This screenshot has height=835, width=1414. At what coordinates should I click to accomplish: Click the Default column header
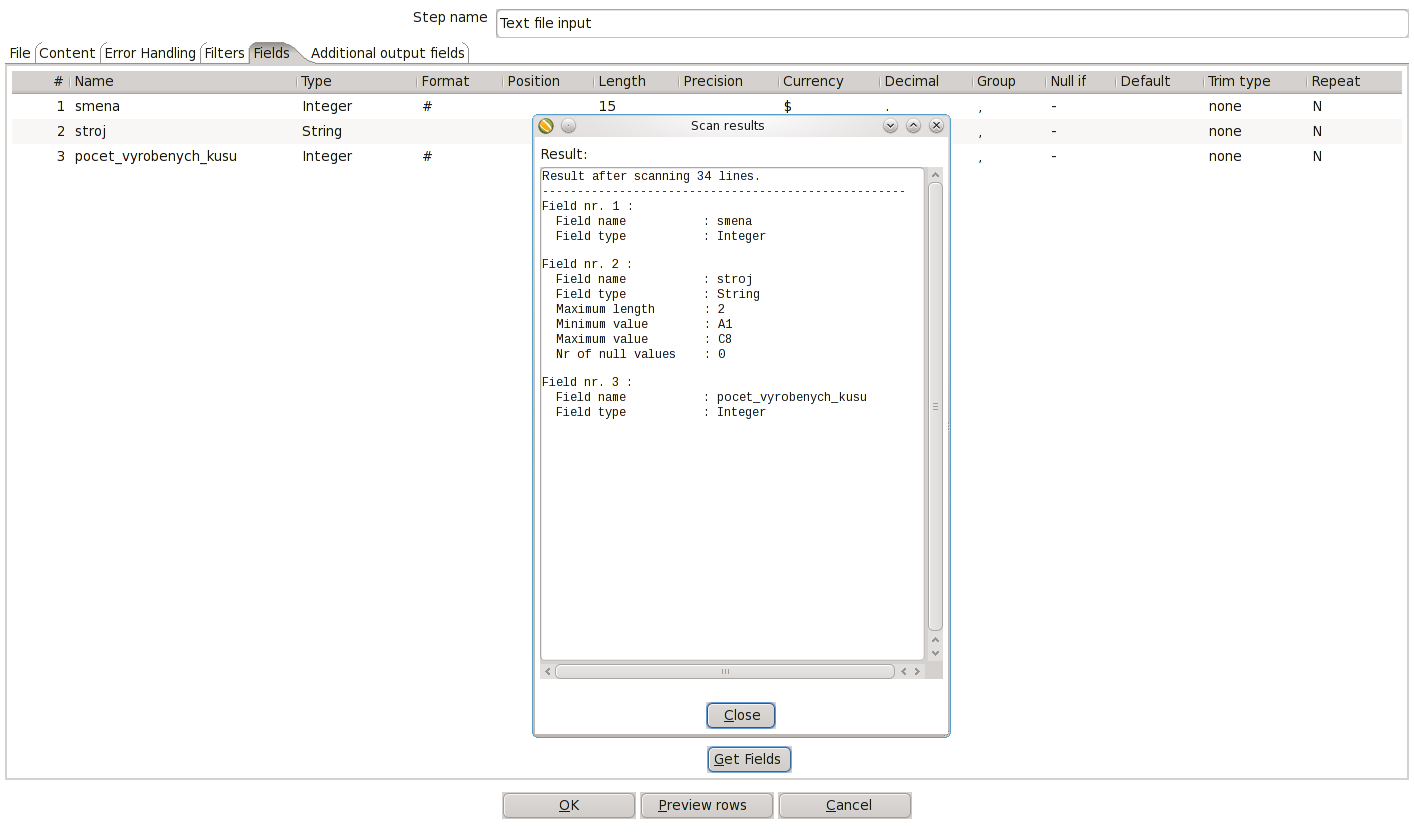tap(1160, 81)
